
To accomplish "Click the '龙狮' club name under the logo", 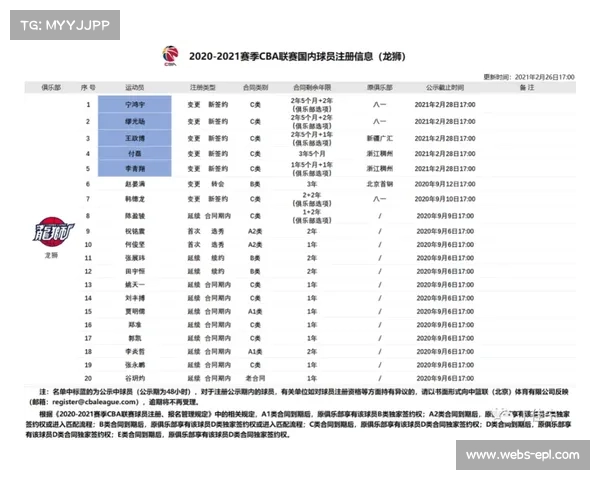I will tap(51, 255).
